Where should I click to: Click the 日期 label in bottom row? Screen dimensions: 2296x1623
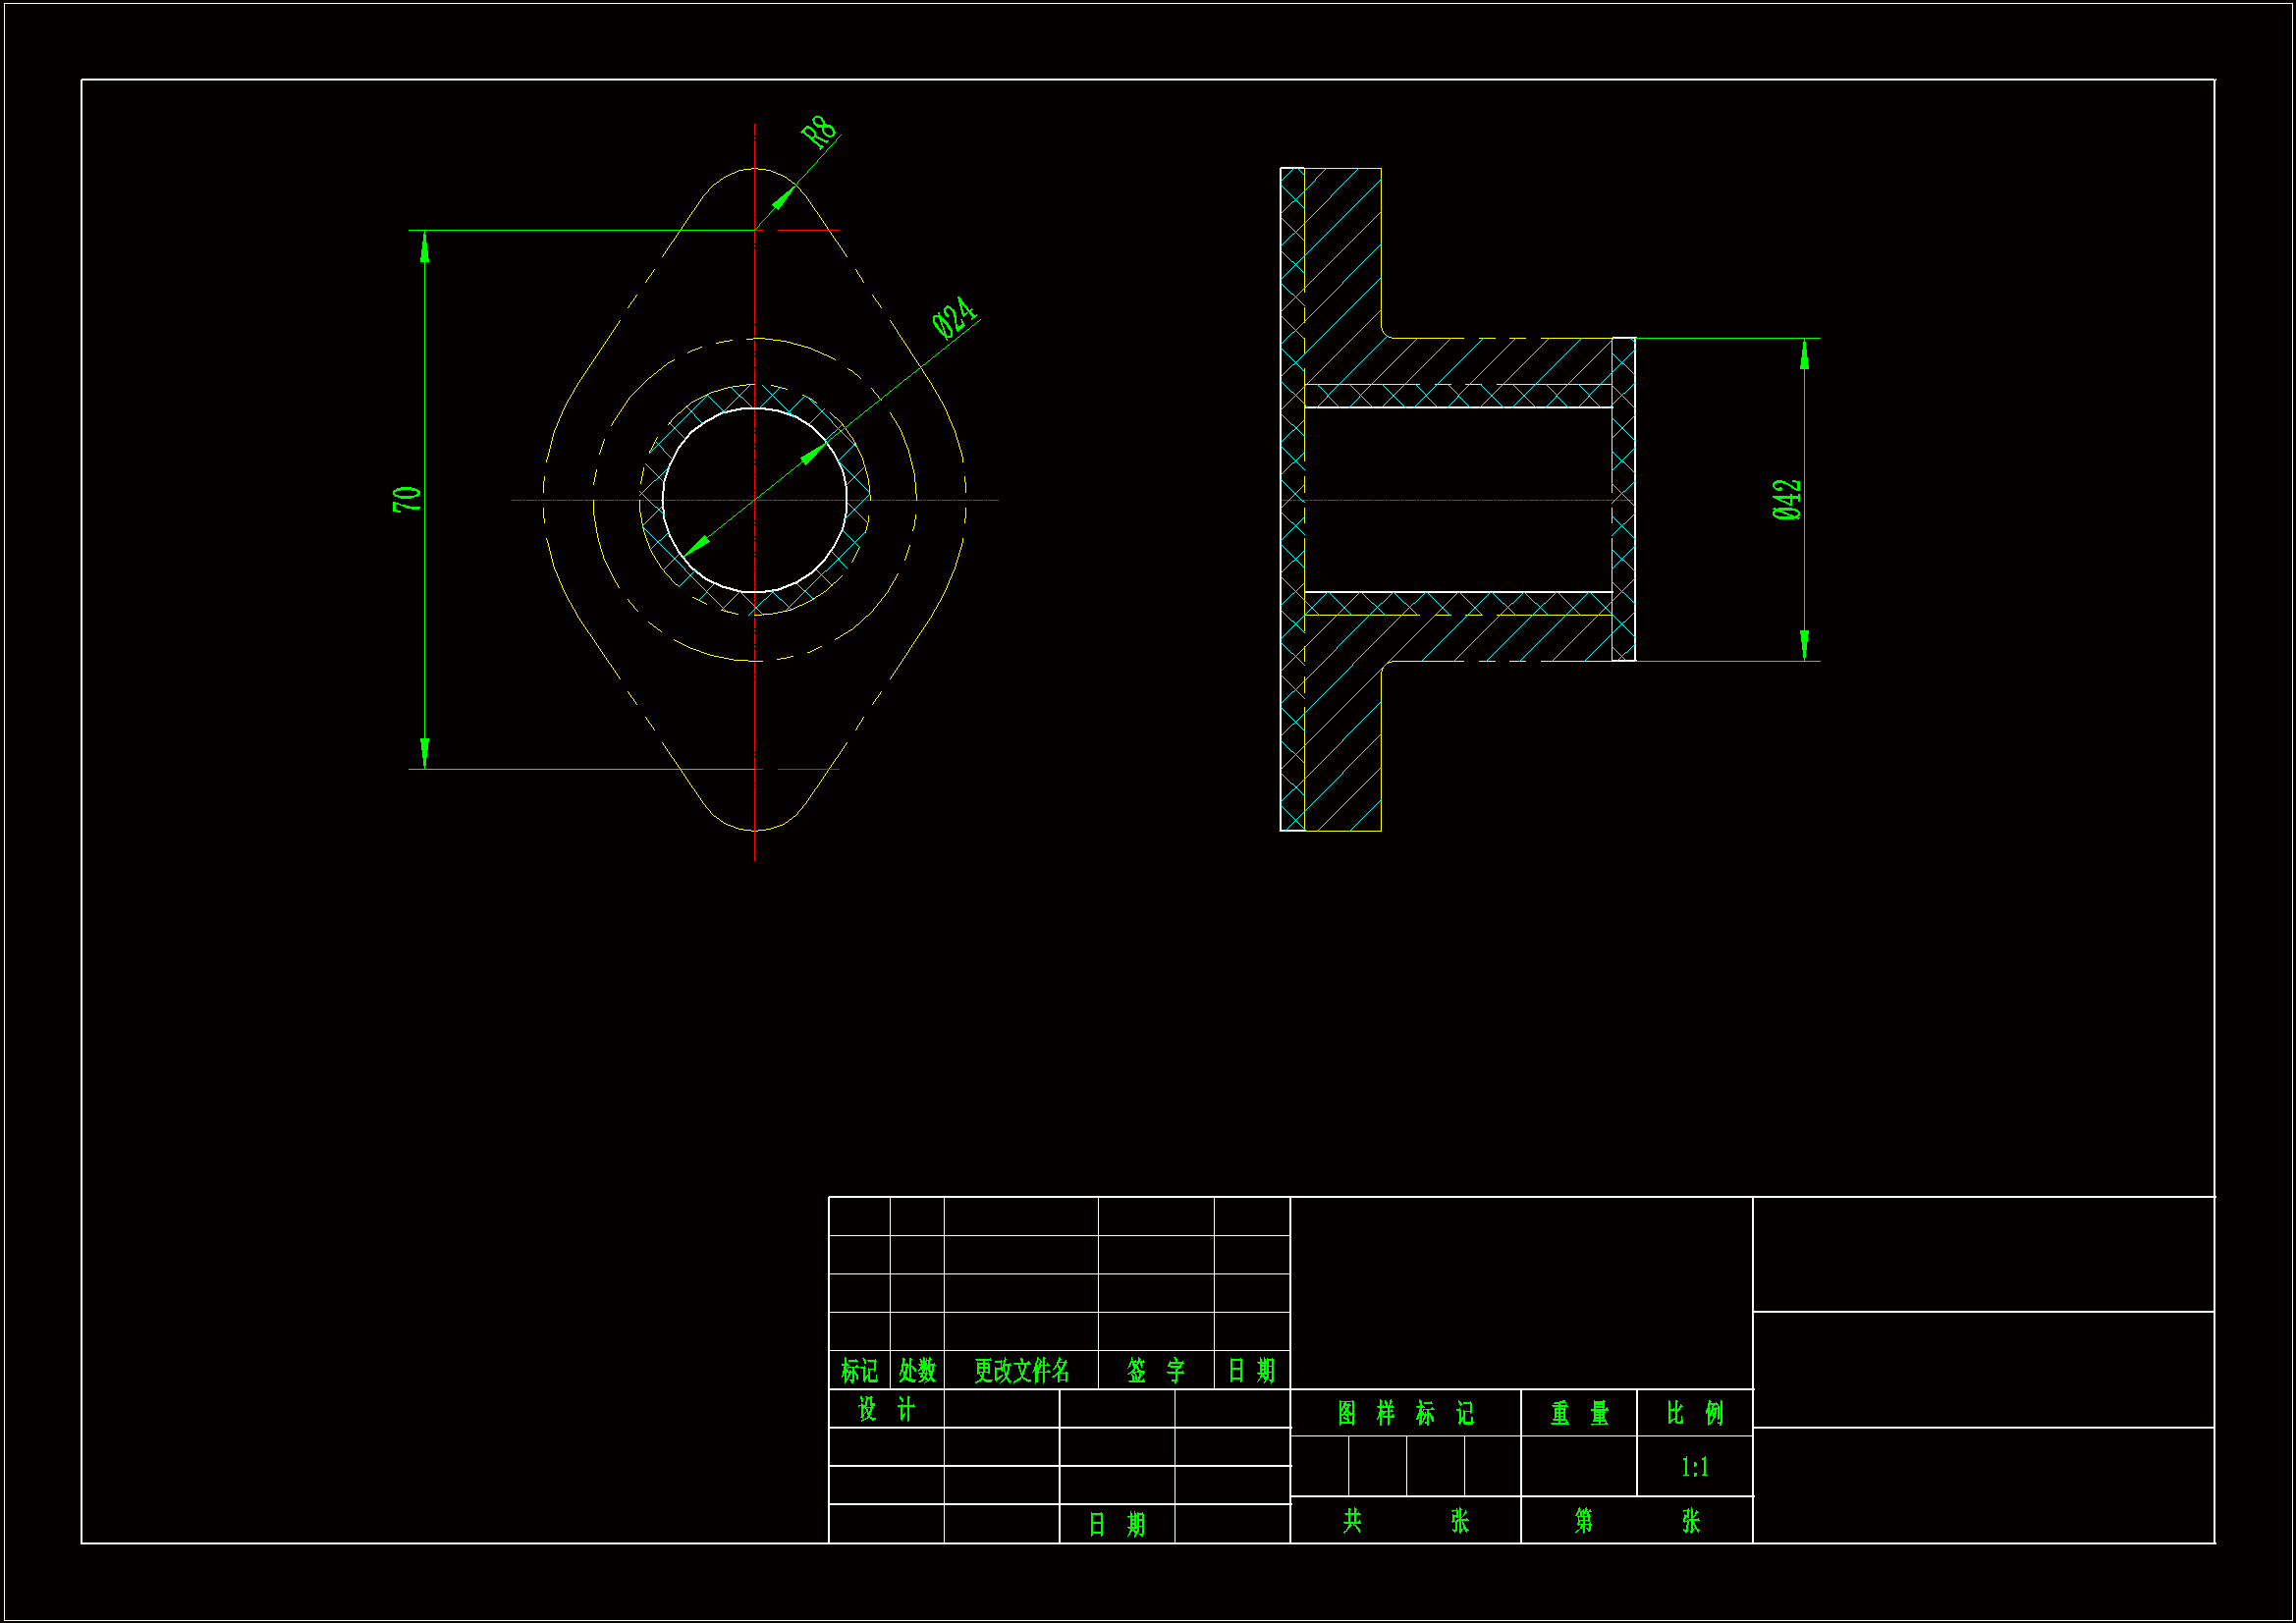(1116, 1525)
